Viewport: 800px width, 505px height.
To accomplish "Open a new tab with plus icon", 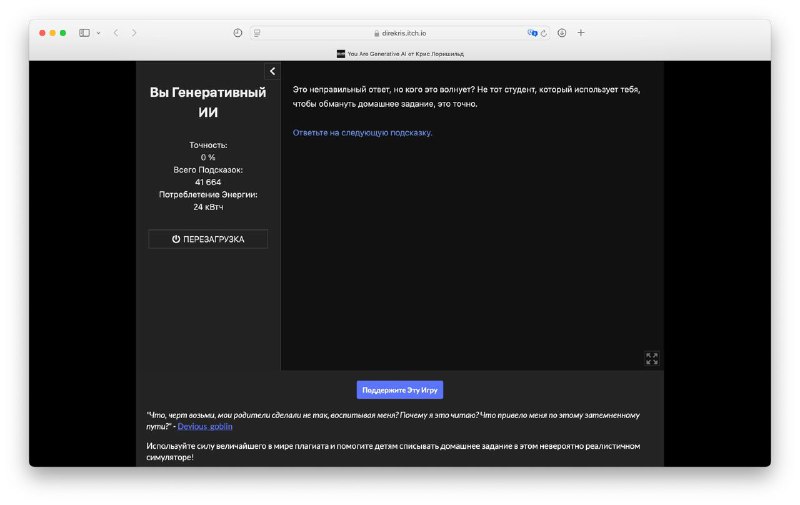I will [581, 33].
